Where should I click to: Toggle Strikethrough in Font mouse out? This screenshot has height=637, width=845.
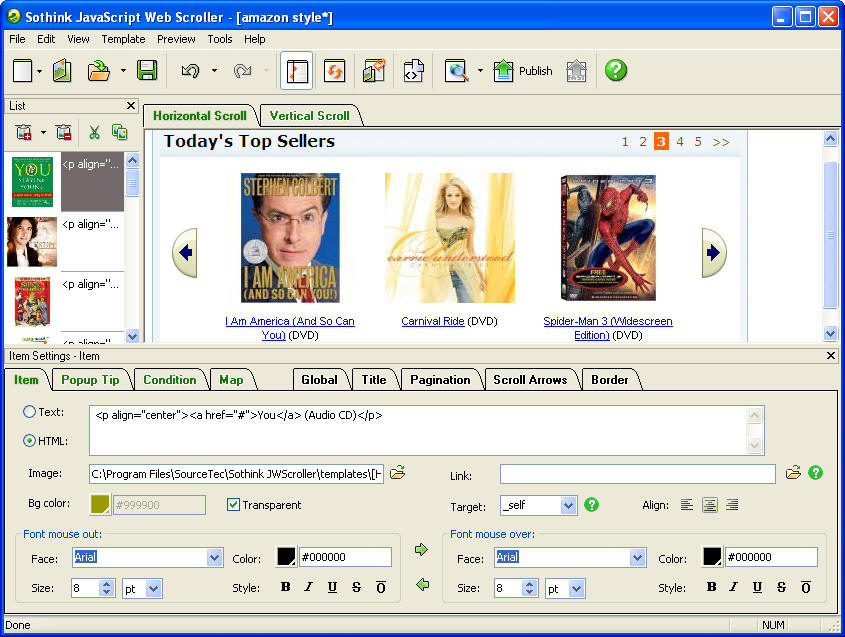[356, 587]
